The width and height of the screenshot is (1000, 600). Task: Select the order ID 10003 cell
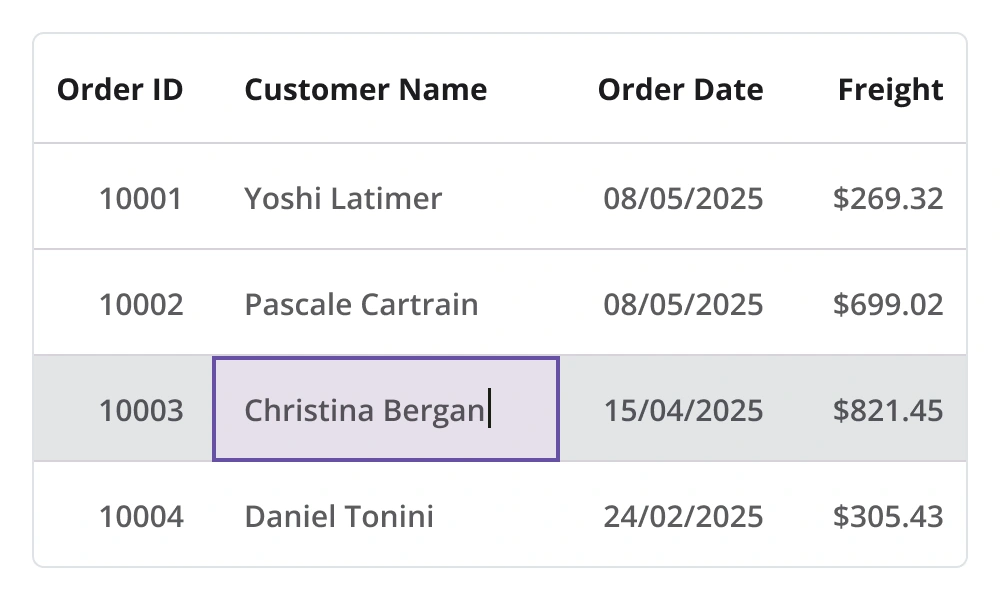click(x=141, y=410)
